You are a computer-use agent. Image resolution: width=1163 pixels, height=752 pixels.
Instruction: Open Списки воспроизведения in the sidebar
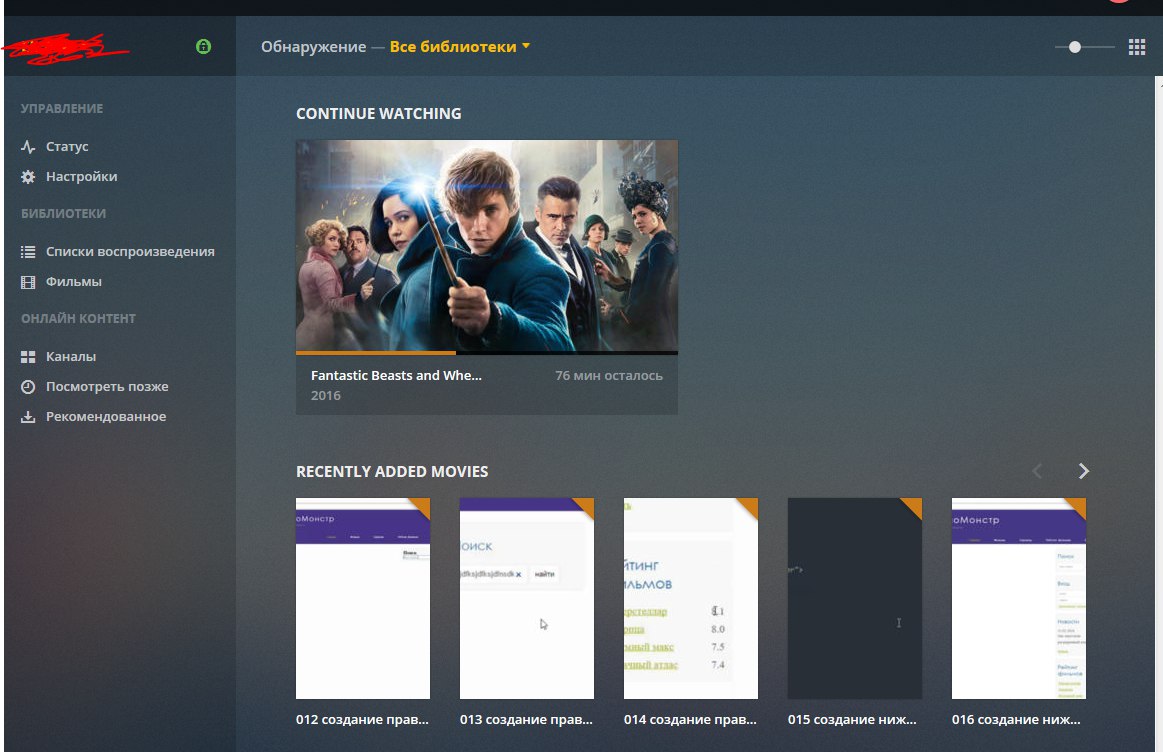point(131,251)
